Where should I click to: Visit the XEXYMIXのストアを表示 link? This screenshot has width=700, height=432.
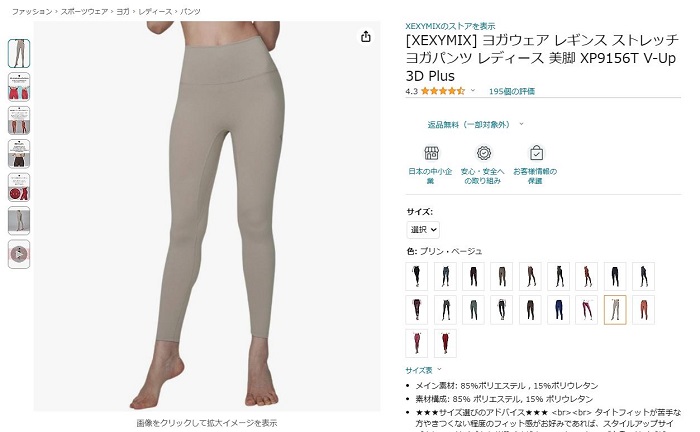tap(450, 26)
